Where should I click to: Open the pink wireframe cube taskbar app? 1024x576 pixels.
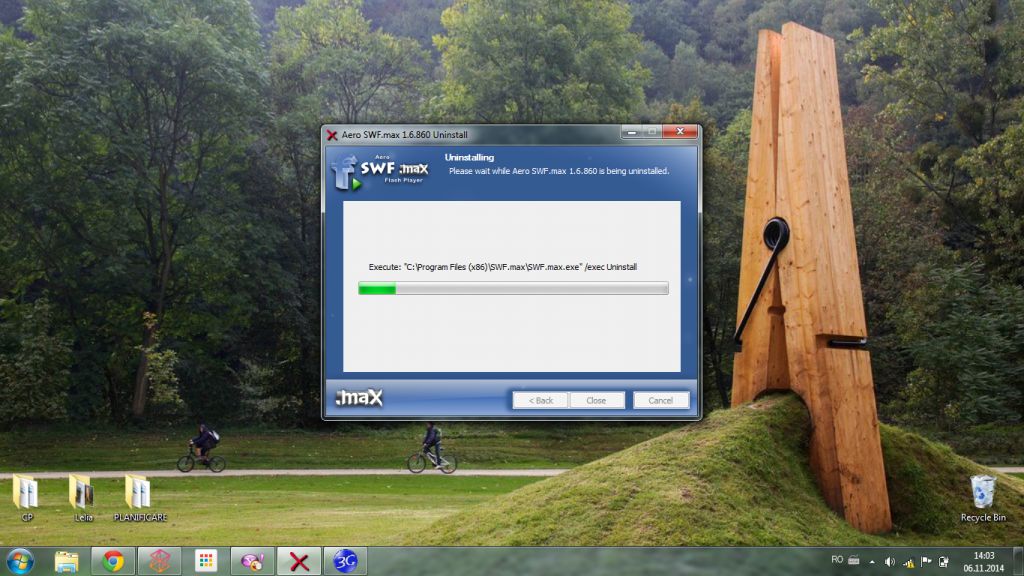tap(159, 562)
